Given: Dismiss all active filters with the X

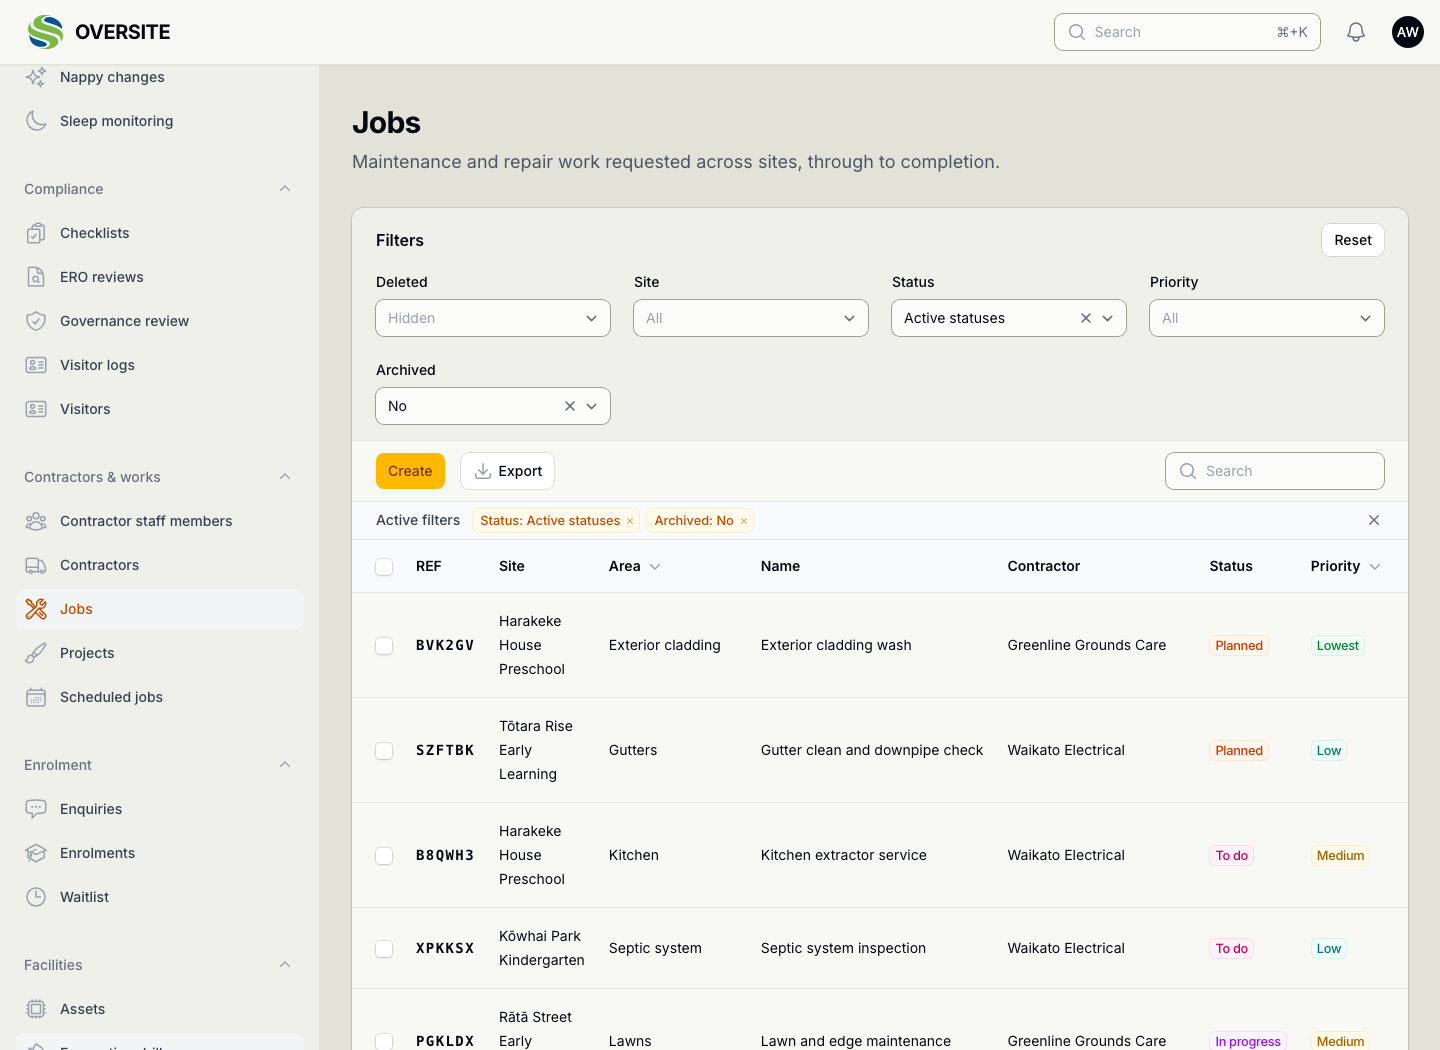Looking at the screenshot, I should [1374, 520].
